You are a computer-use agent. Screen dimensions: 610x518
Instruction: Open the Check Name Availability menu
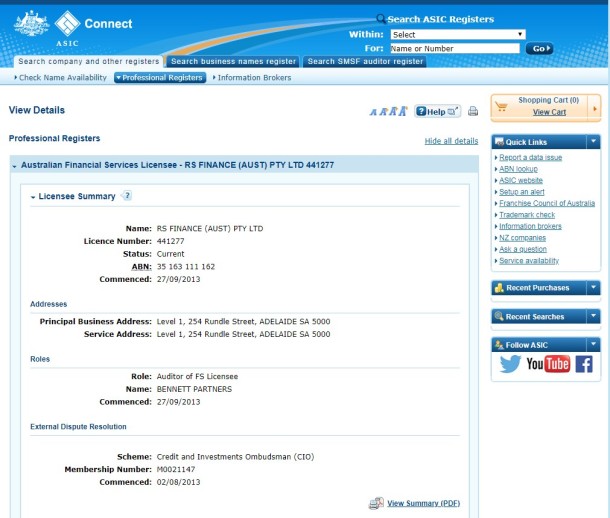(60, 77)
